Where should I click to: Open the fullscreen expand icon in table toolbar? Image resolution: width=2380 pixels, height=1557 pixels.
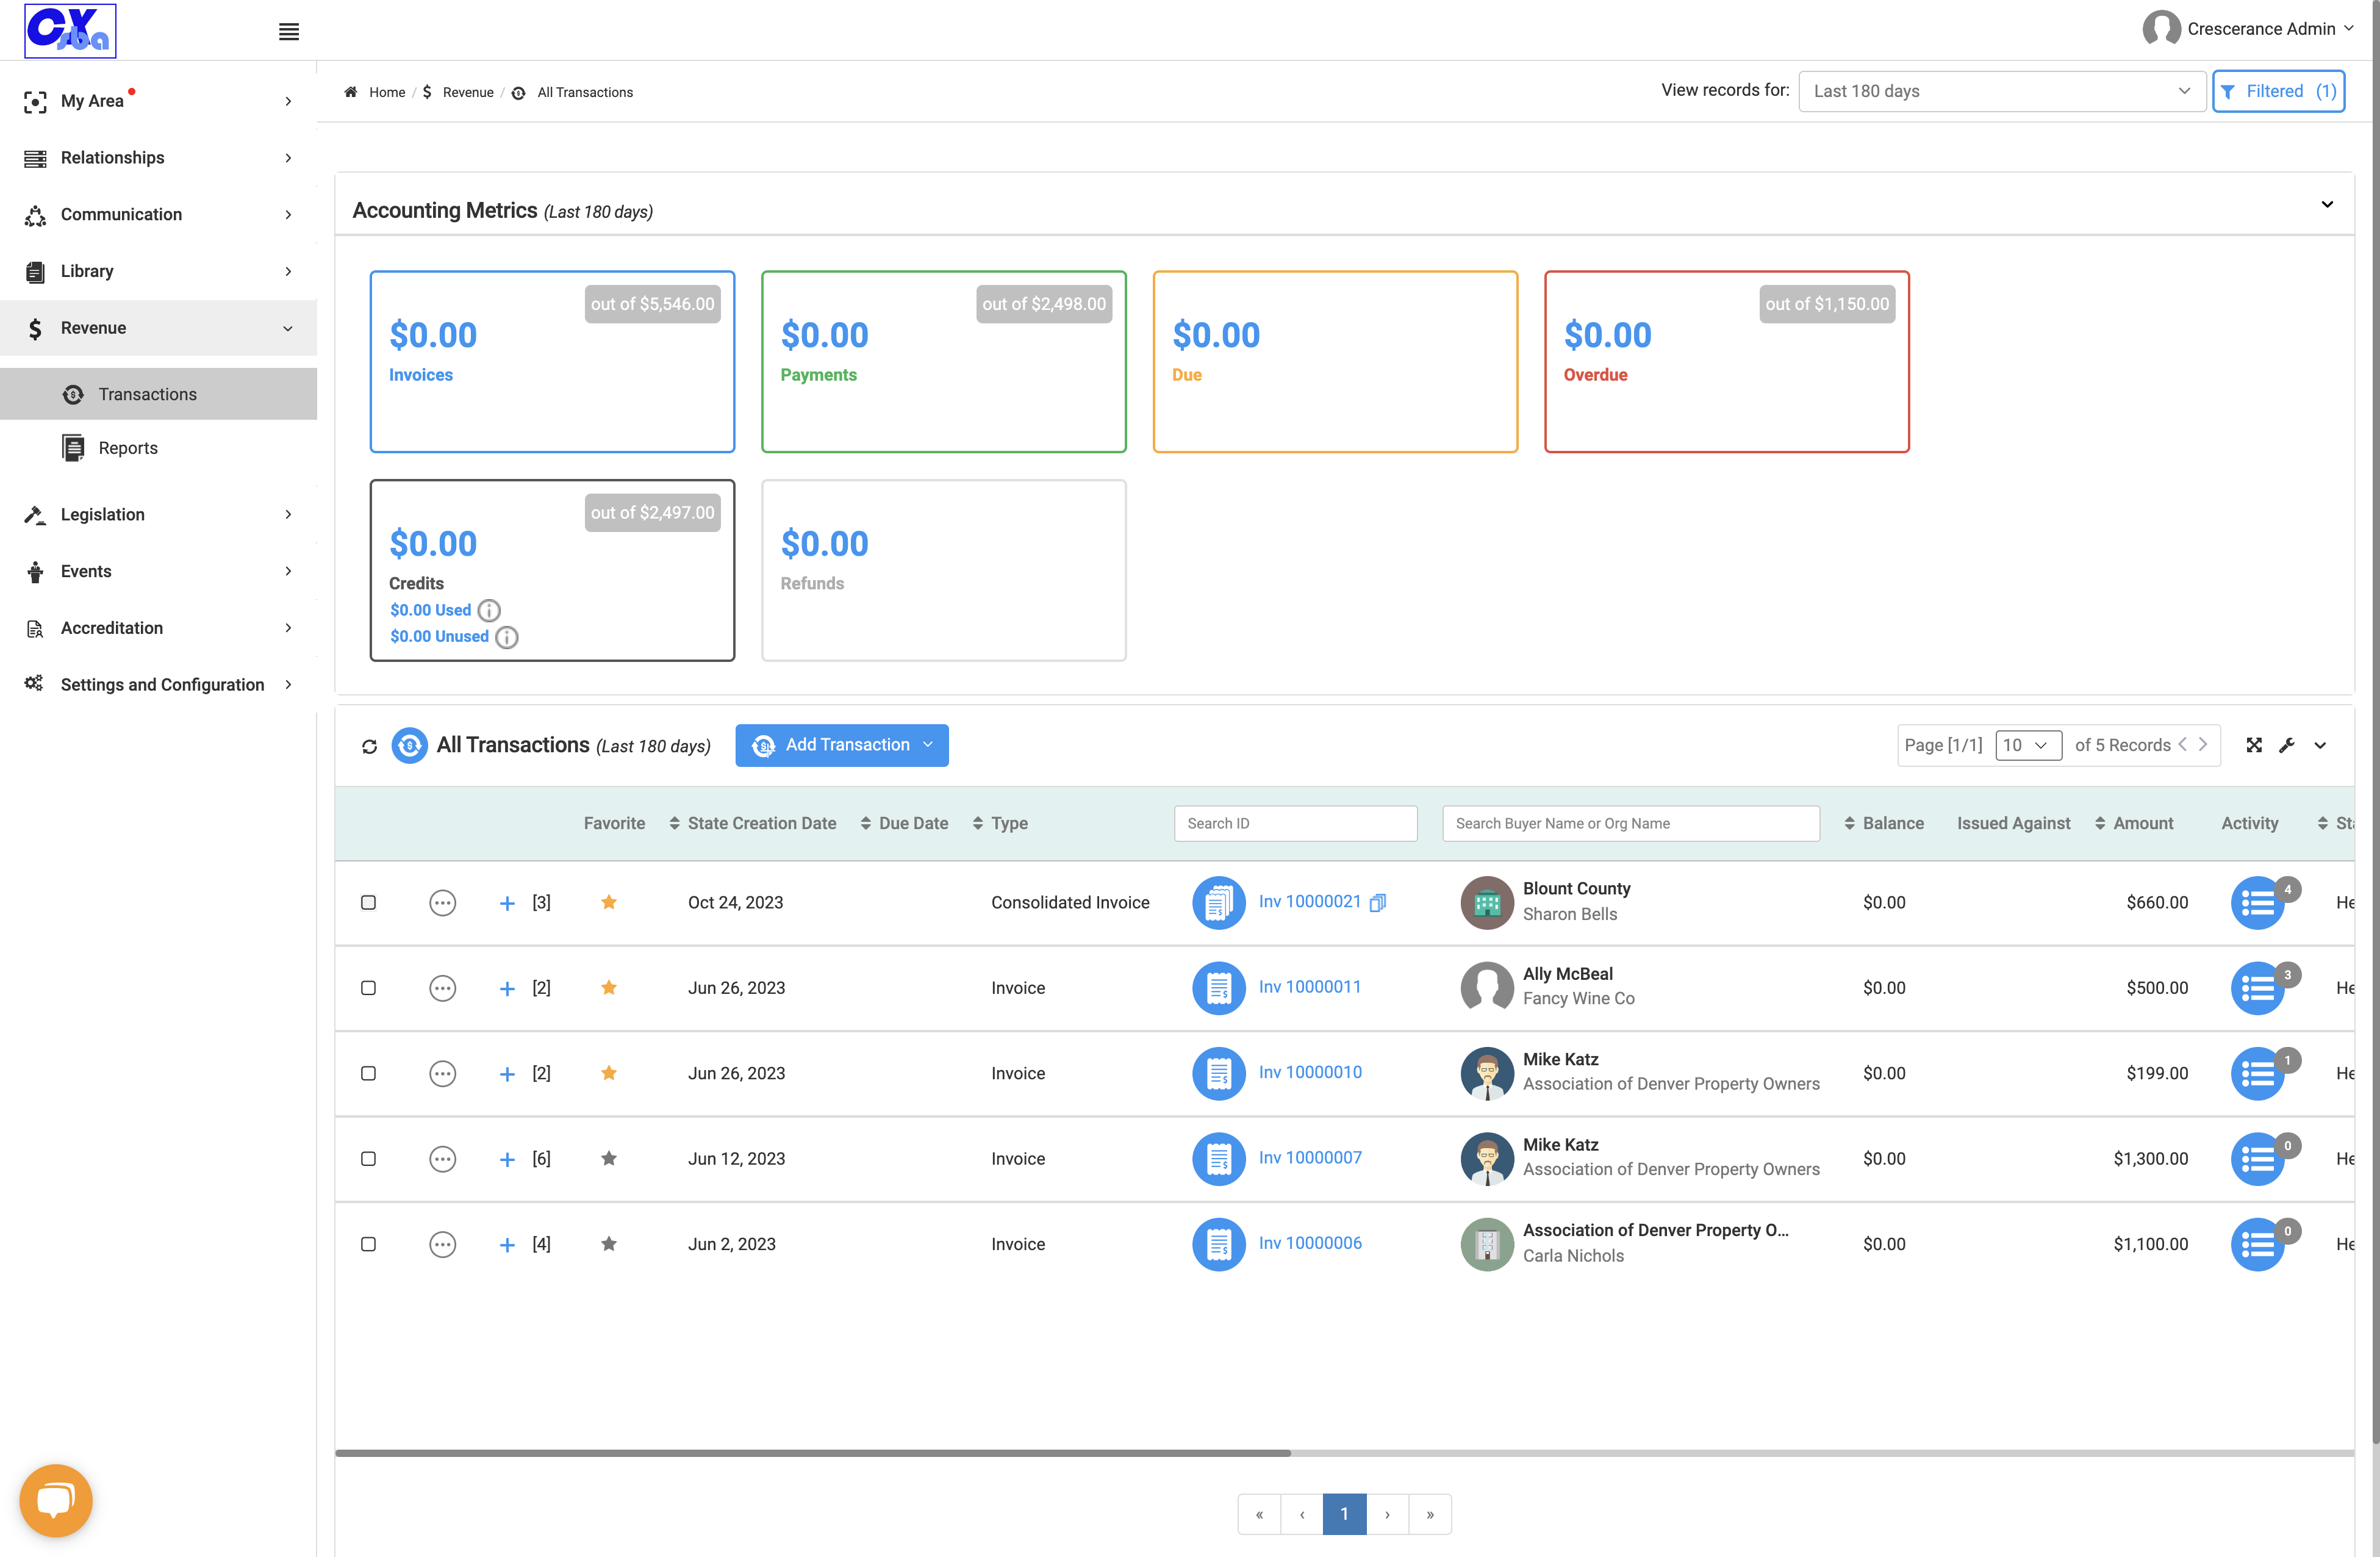[x=2254, y=745]
